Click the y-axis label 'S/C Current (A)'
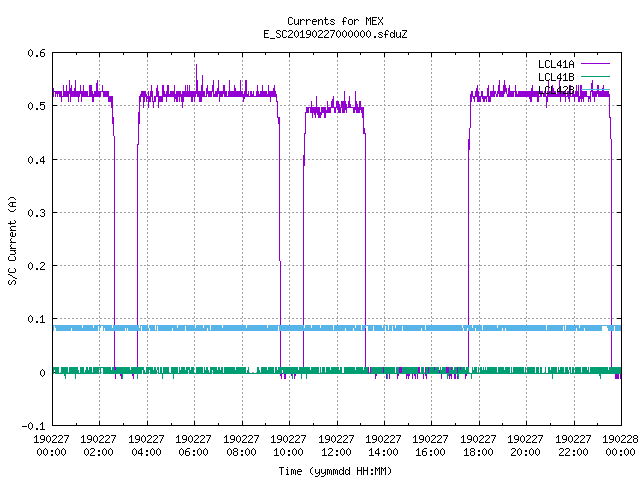 (x=12, y=240)
